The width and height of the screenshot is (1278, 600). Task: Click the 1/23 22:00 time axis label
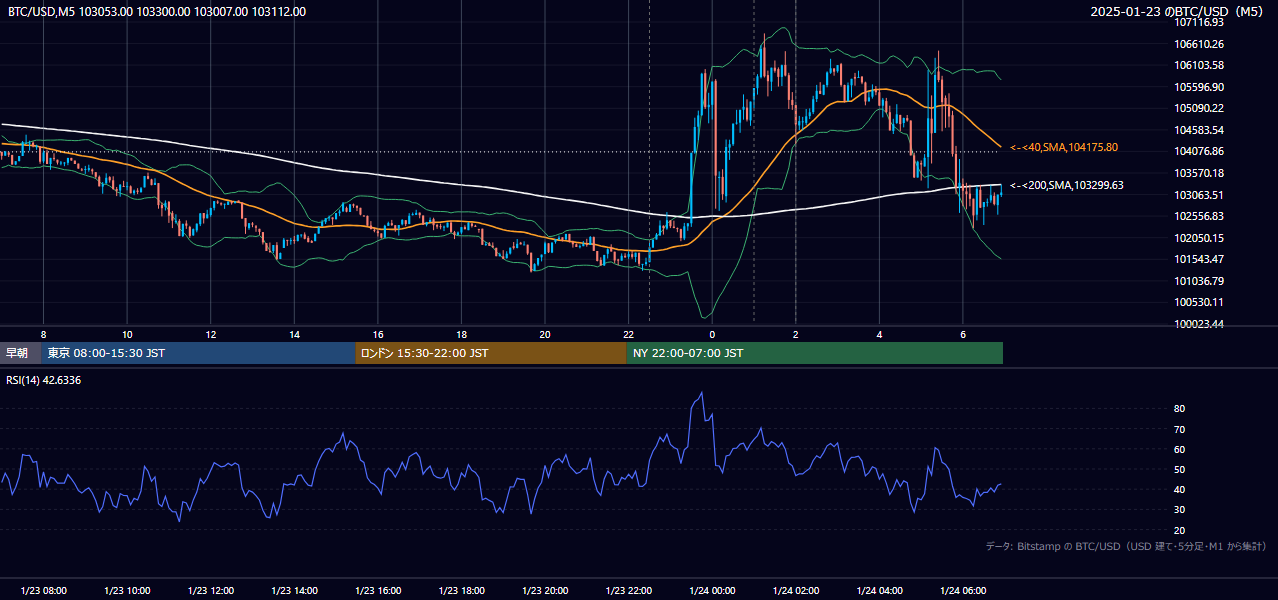628,591
